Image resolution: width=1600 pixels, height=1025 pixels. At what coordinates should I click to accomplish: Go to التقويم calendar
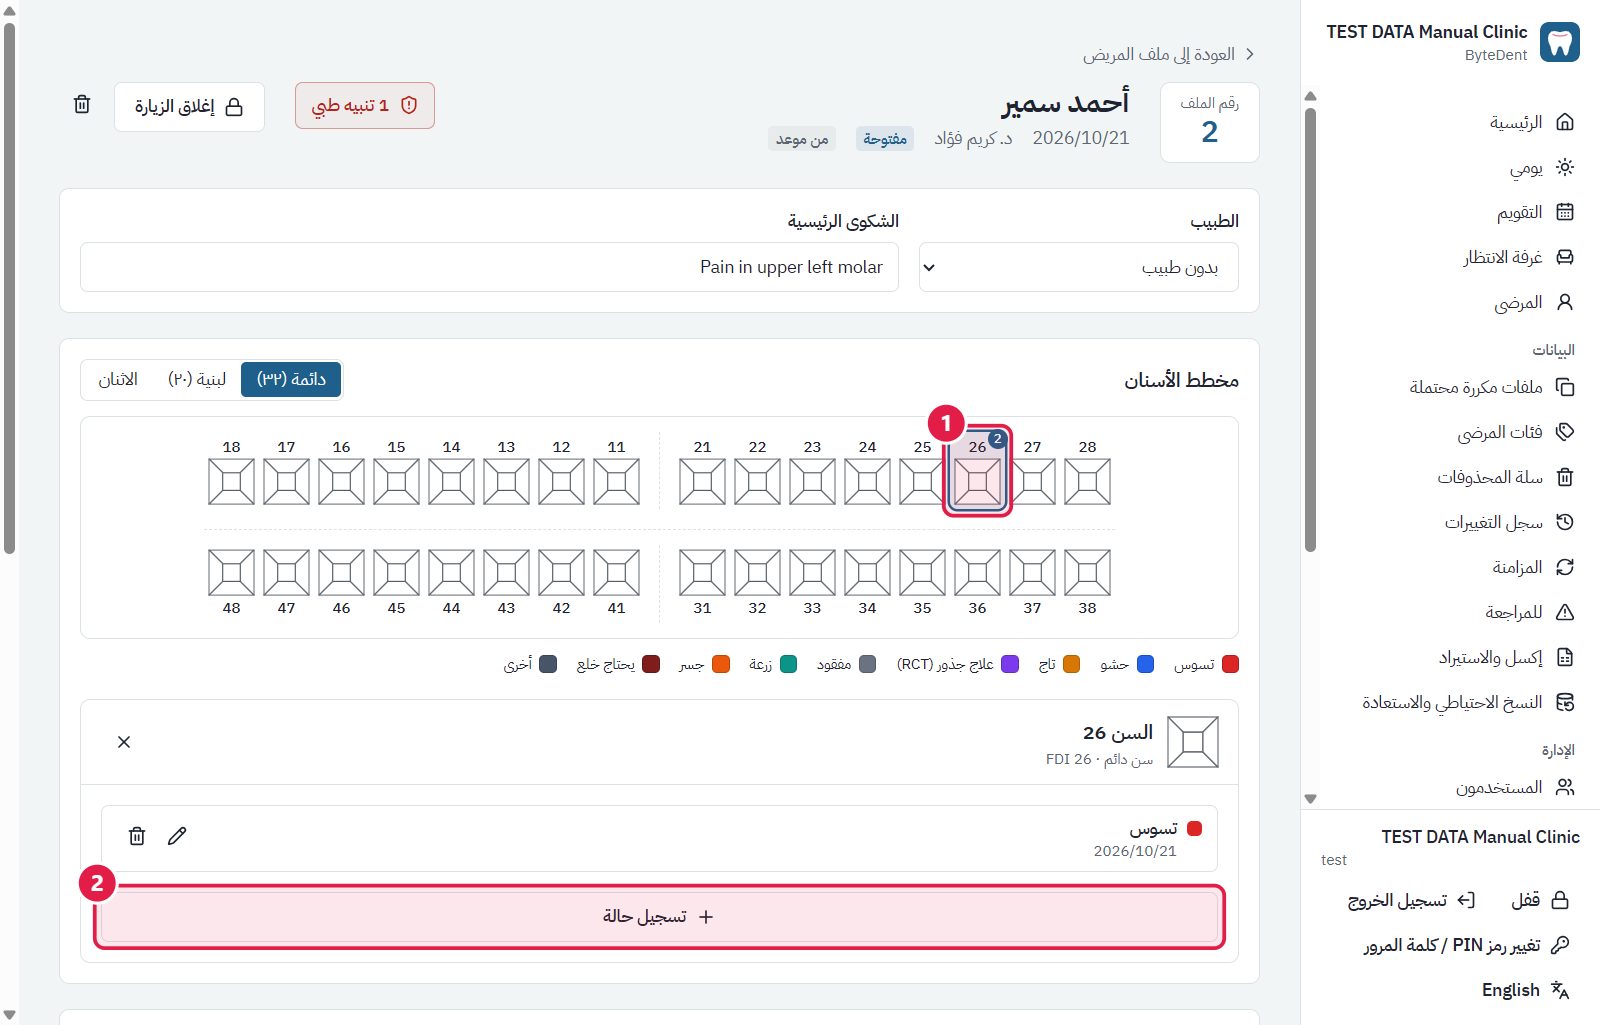tap(1534, 212)
